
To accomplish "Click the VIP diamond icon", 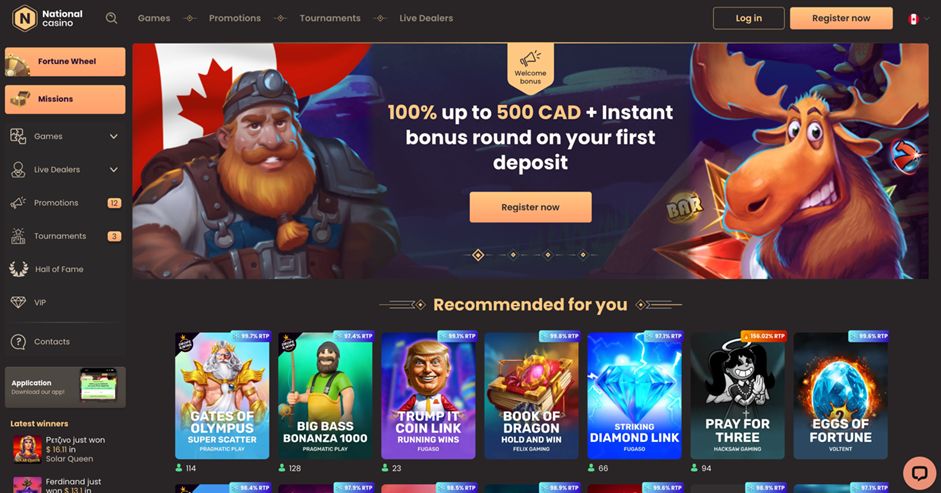I will [x=19, y=303].
